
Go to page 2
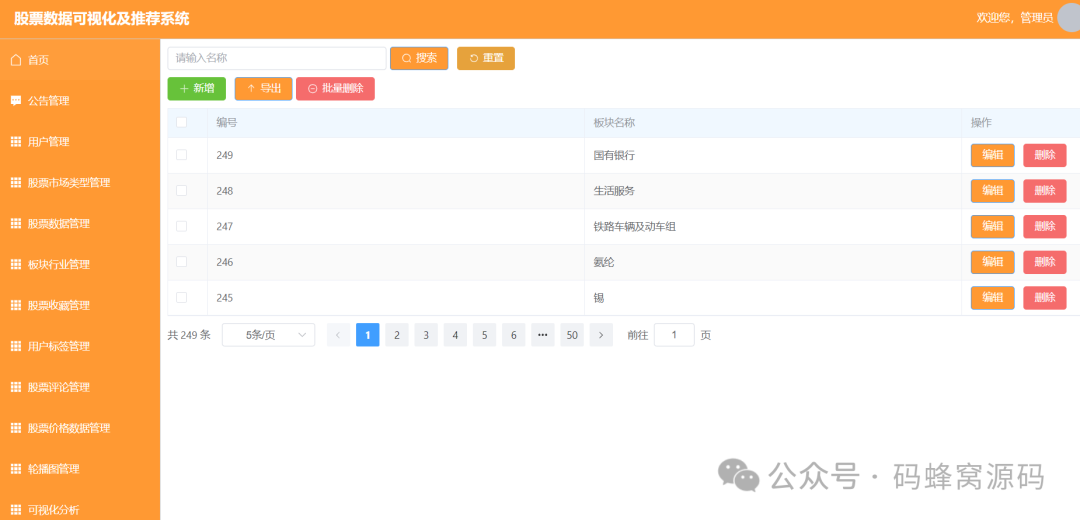click(397, 335)
